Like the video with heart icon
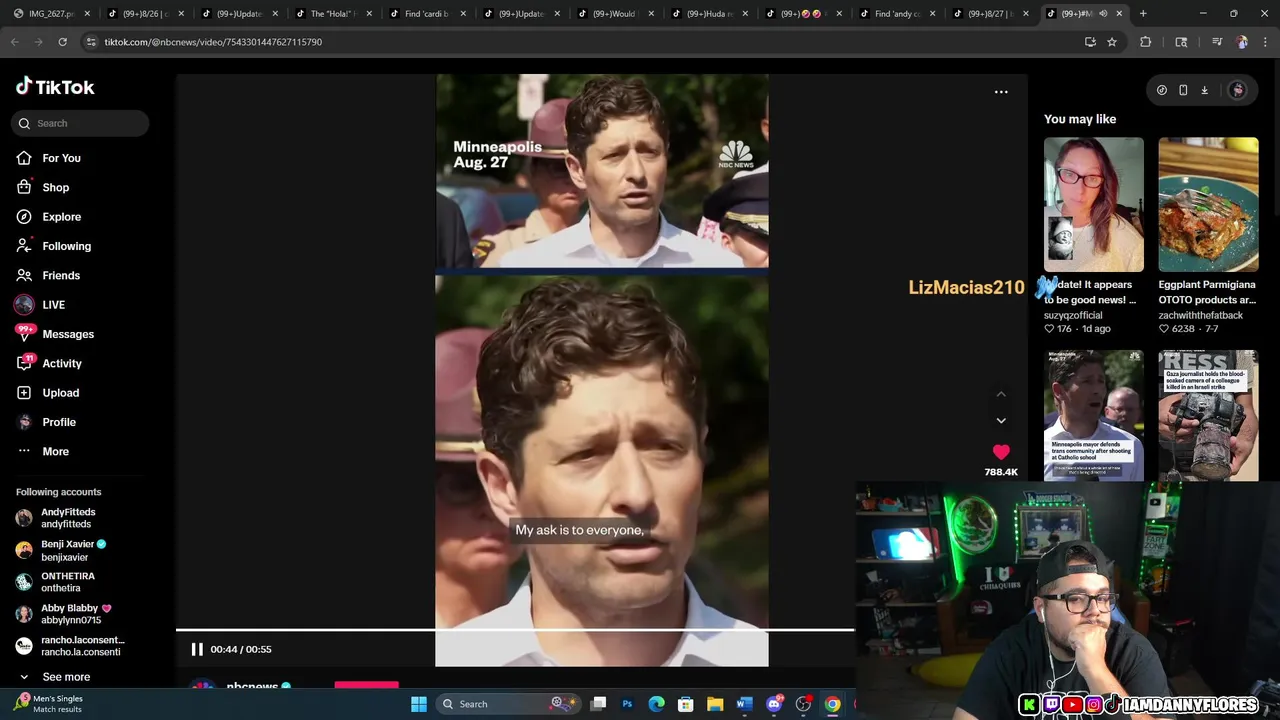 [x=1001, y=453]
